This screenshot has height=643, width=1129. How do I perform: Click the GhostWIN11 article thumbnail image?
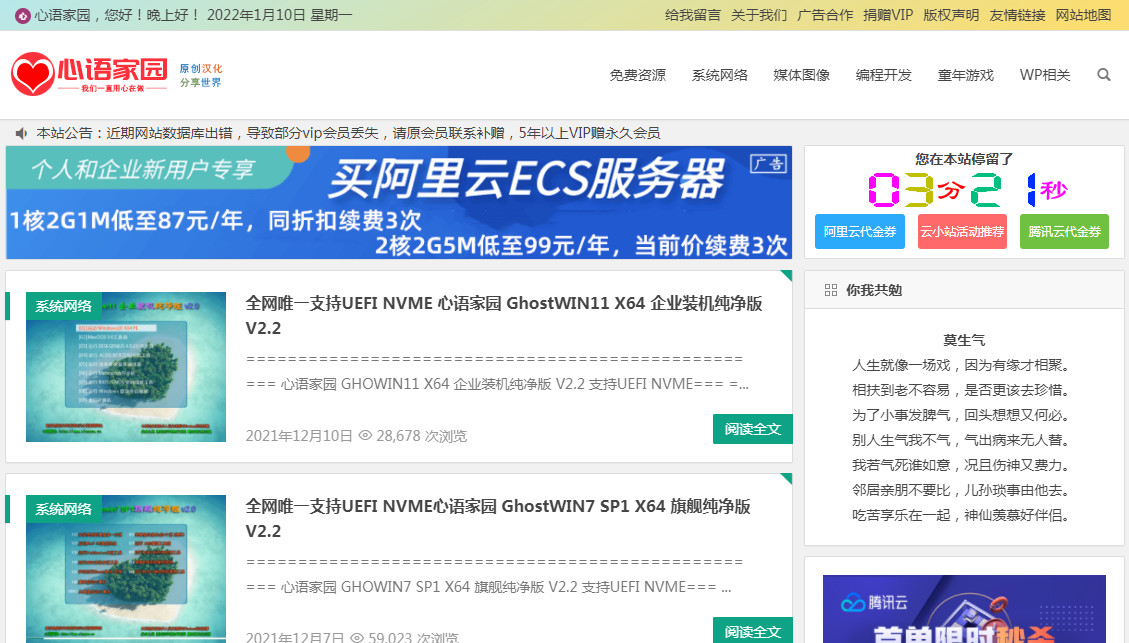tap(126, 367)
